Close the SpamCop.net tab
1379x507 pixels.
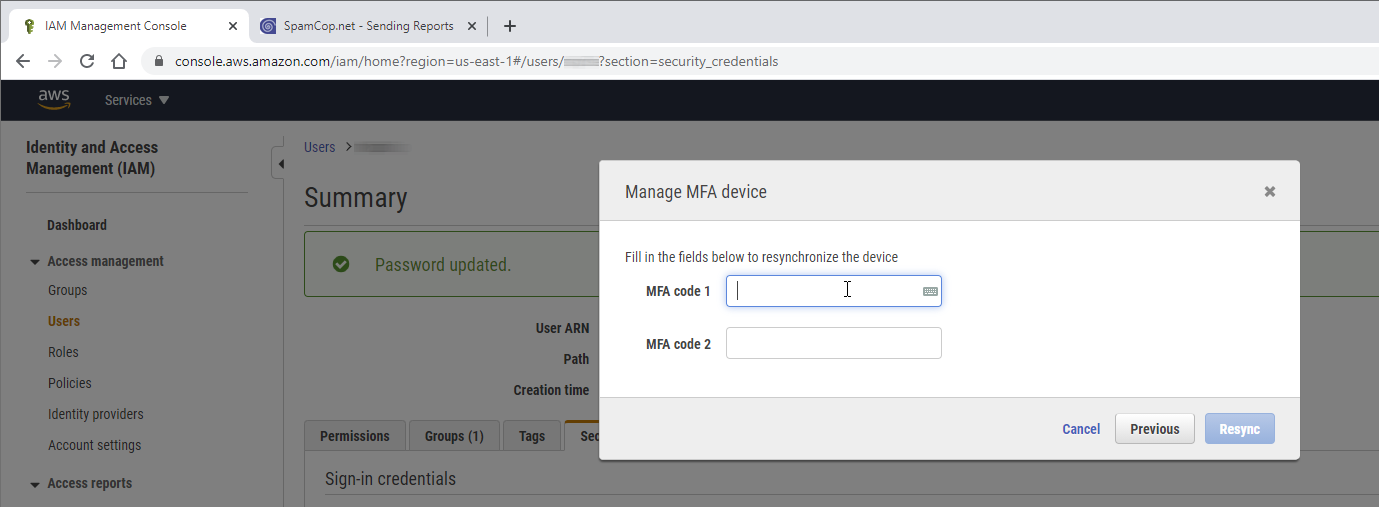tap(472, 26)
